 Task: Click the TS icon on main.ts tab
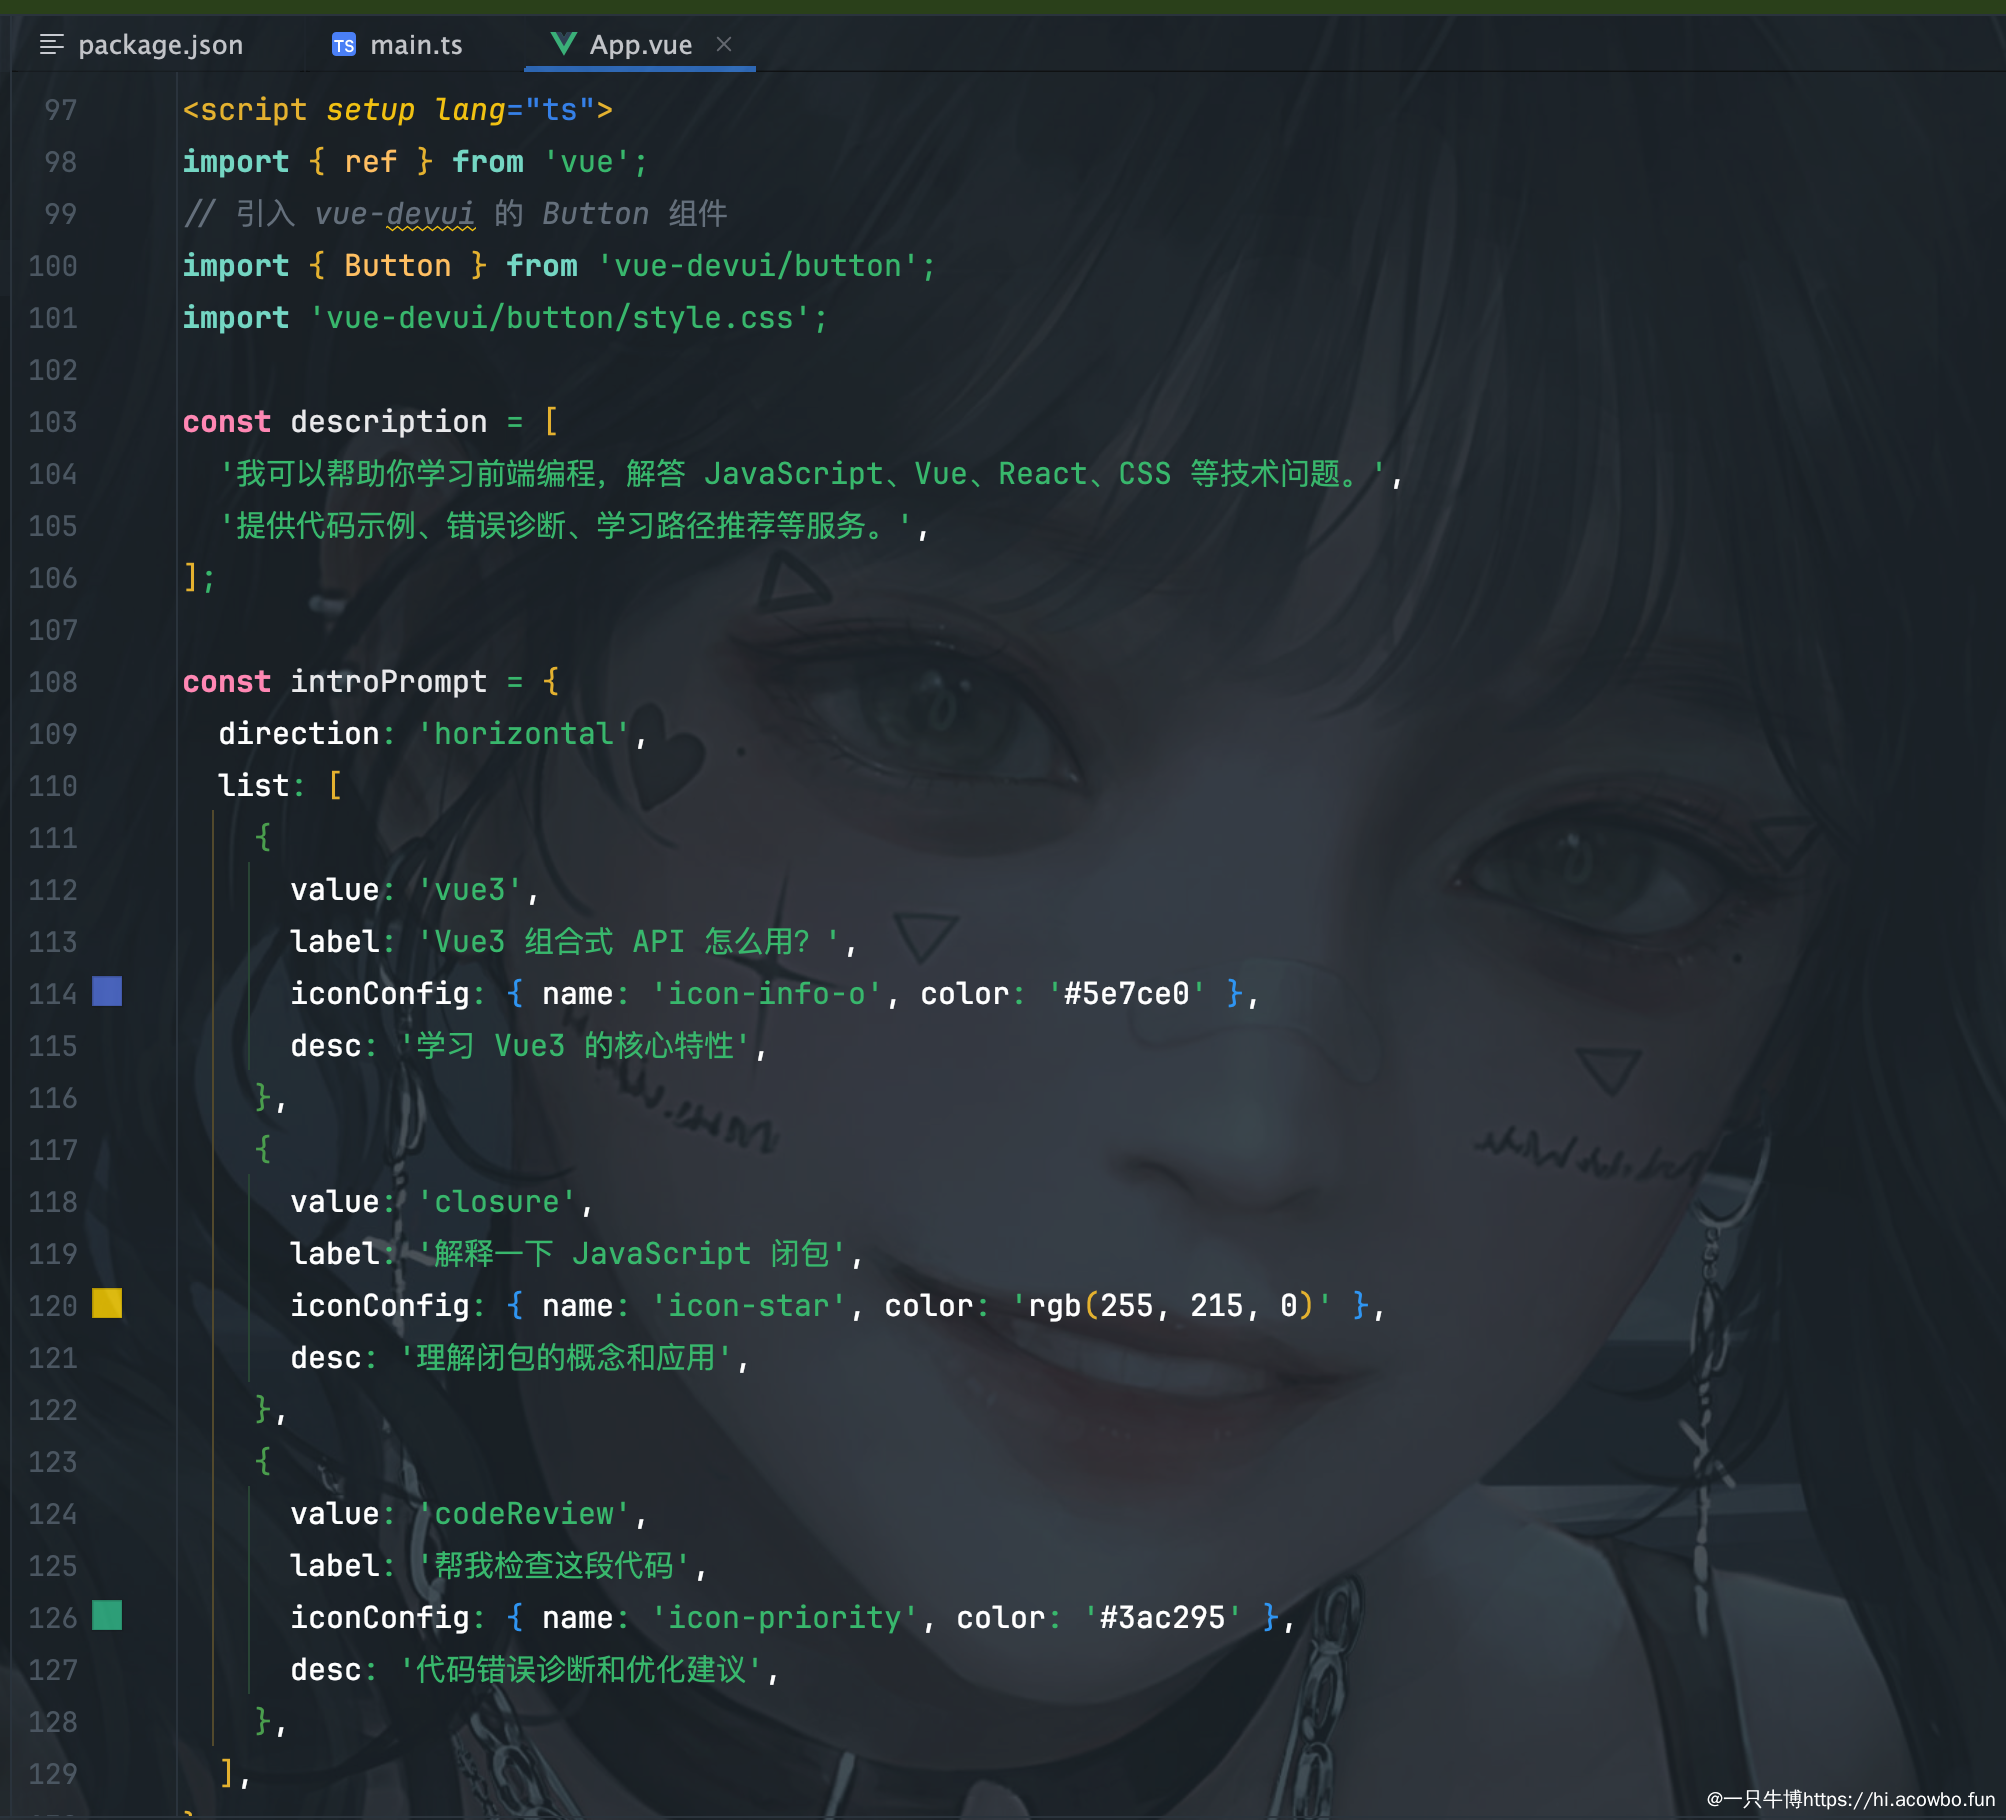tap(345, 44)
